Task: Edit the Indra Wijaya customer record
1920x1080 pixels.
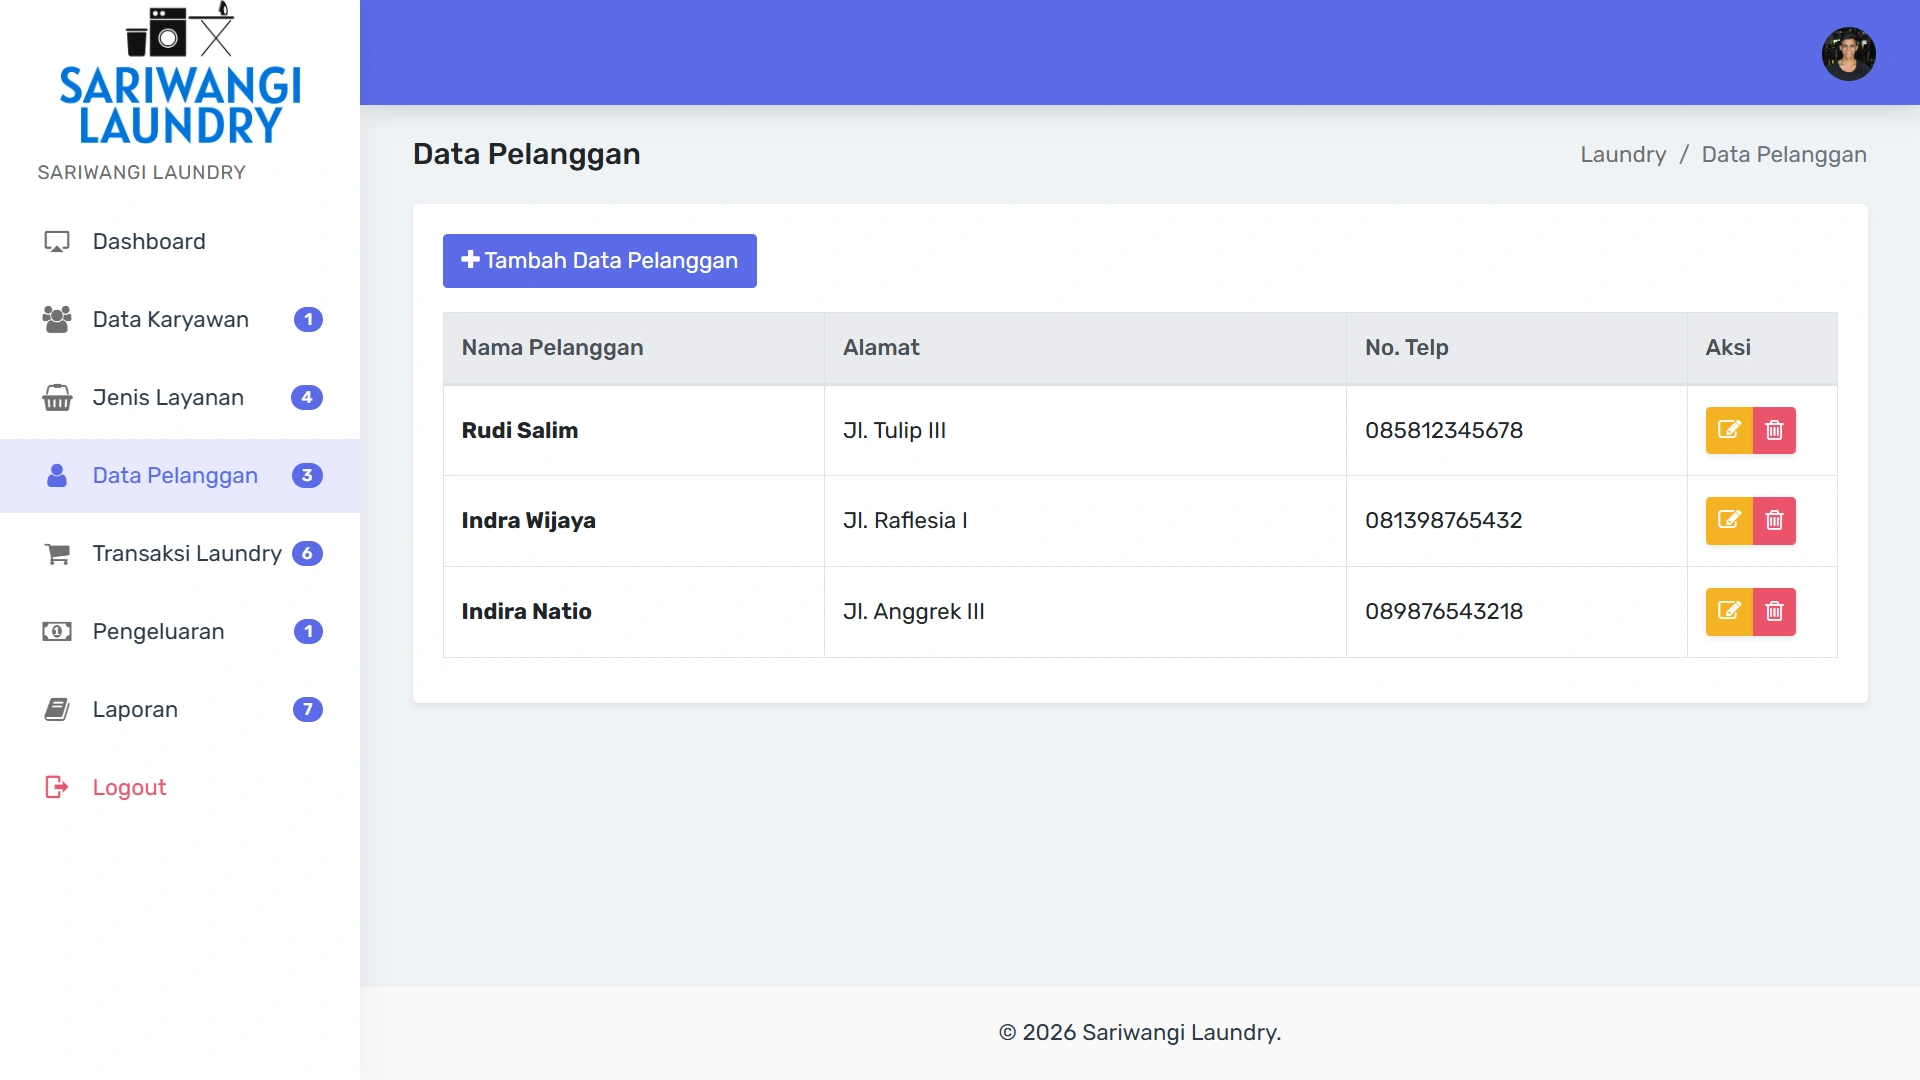Action: [1729, 521]
